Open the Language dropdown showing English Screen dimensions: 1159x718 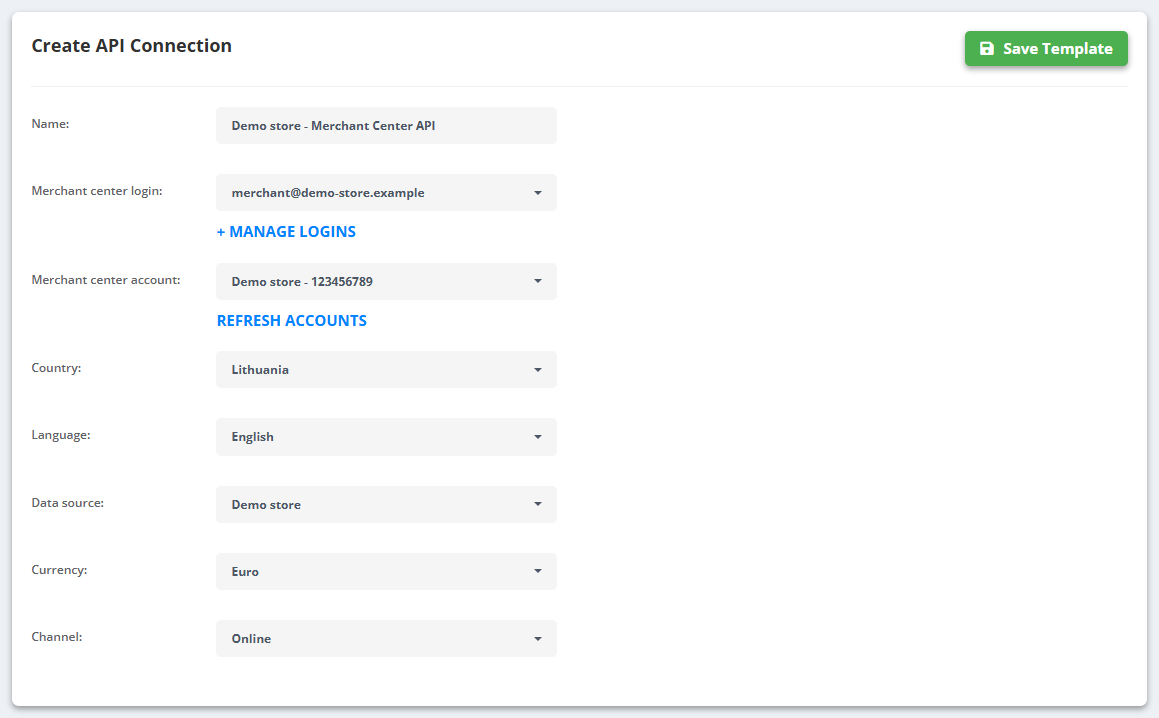point(386,436)
